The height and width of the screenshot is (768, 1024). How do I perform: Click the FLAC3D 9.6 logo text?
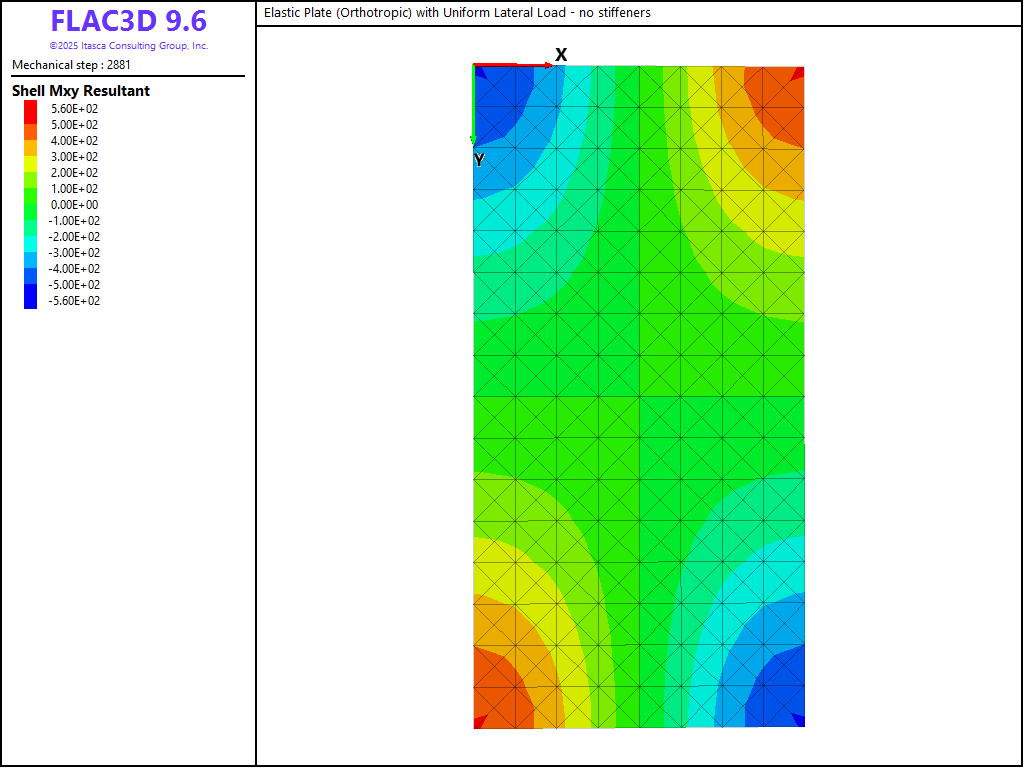click(x=128, y=22)
